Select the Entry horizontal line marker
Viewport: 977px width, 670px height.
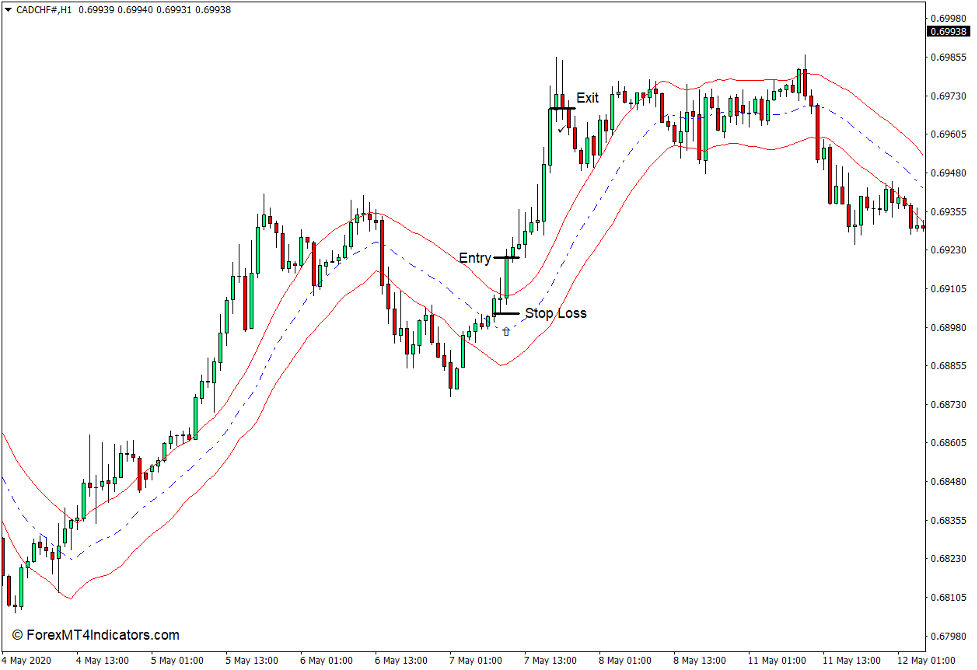tap(507, 257)
